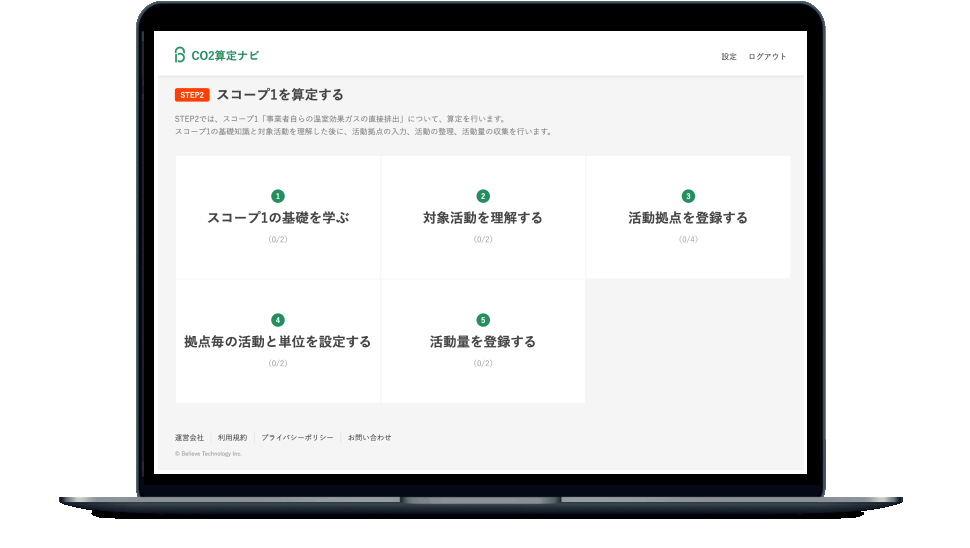The image size is (970, 548).
Task: Click the green number 5 circle badge
Action: point(483,320)
